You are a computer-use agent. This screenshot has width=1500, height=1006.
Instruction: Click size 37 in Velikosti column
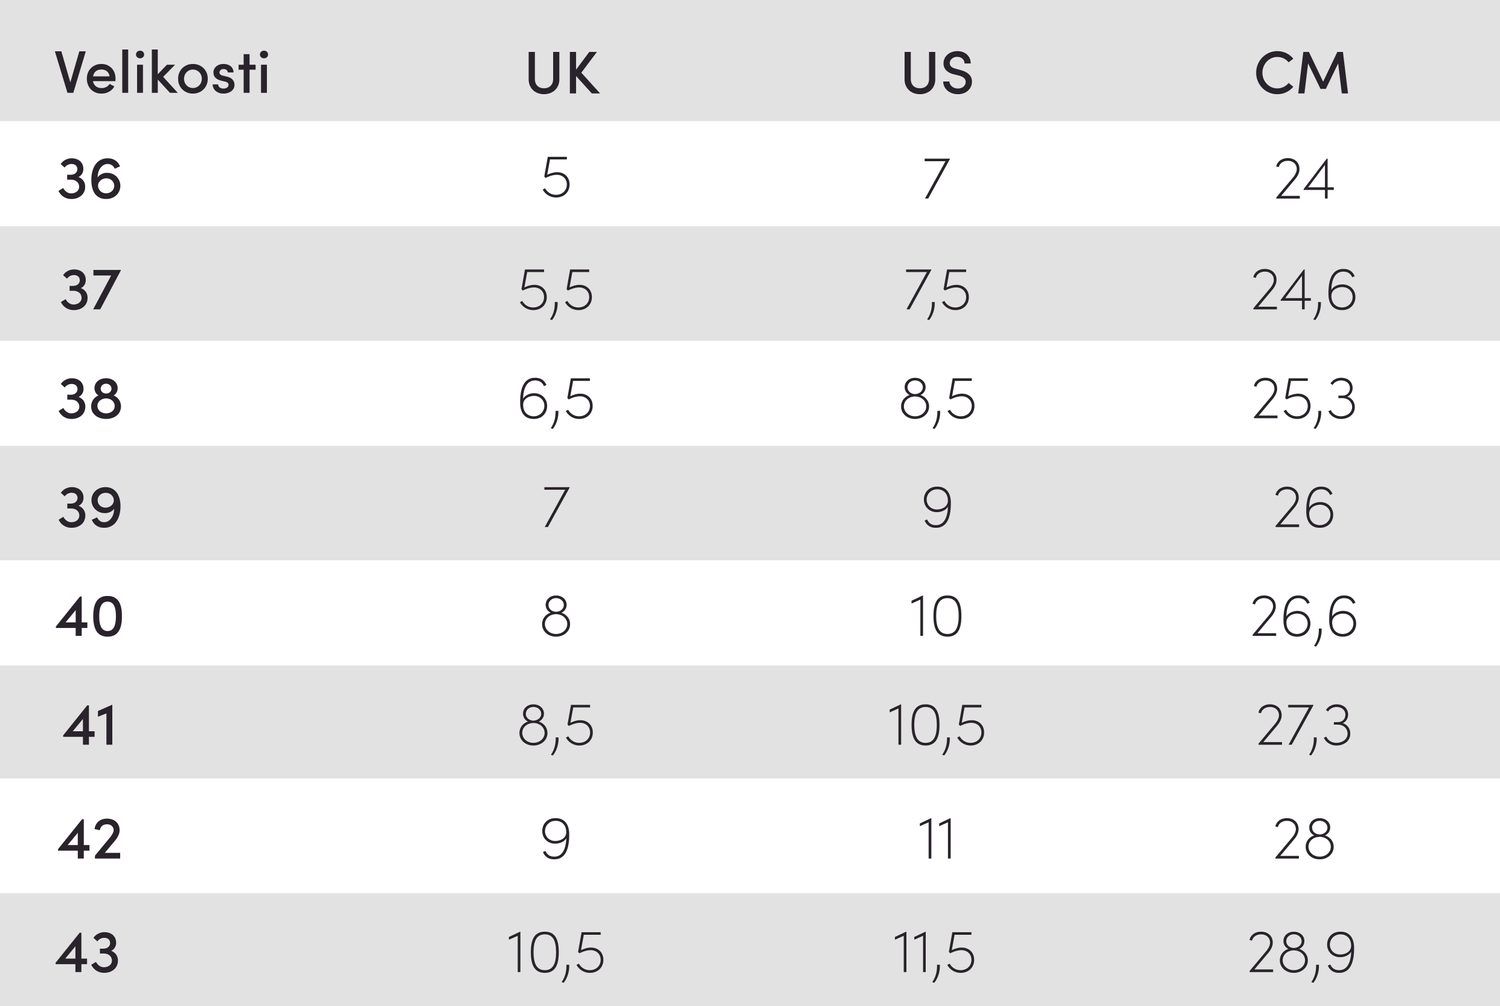90,290
